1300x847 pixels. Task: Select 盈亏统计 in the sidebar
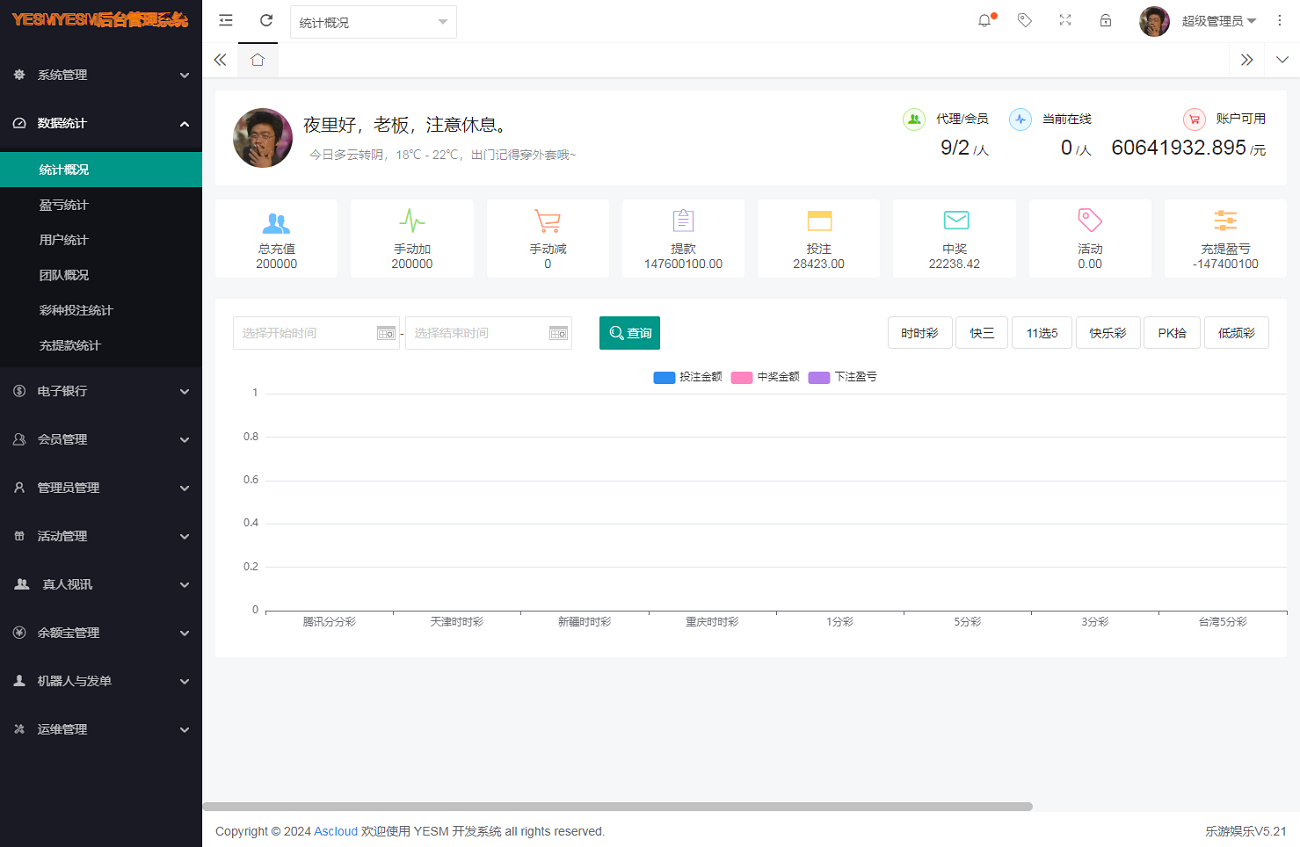64,205
